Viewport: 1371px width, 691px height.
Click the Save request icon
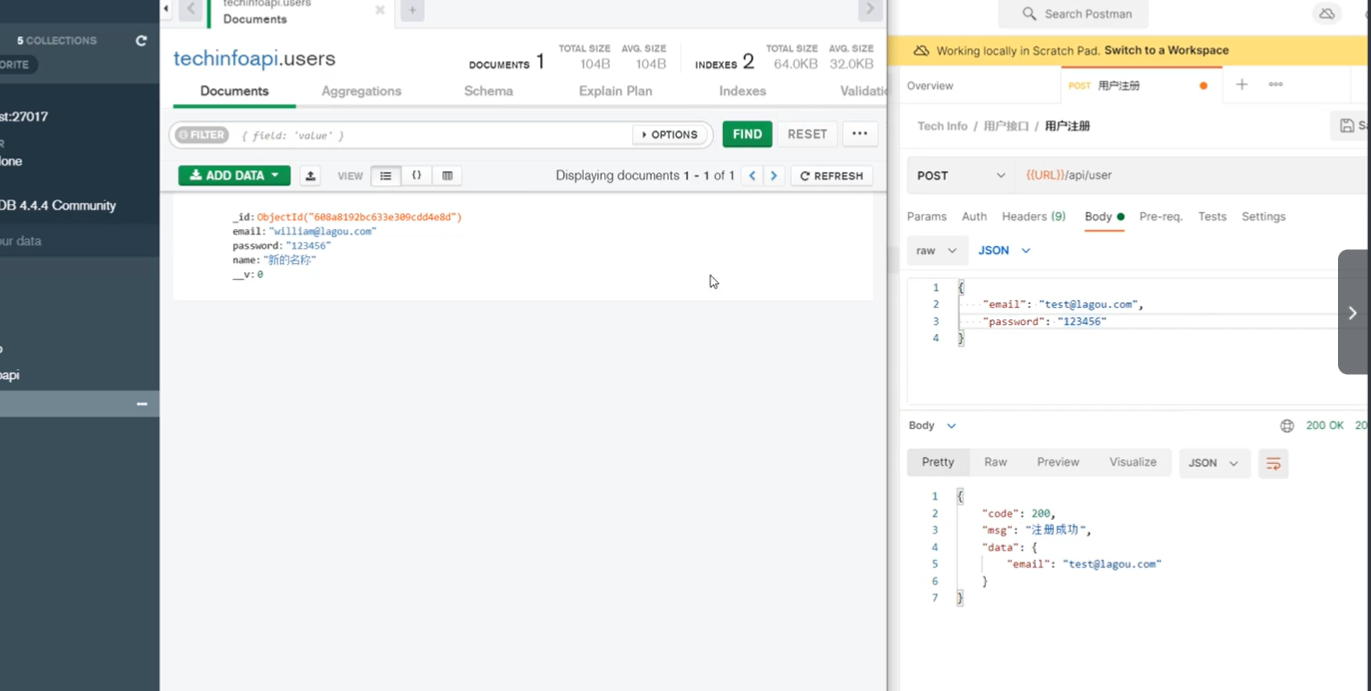(1348, 126)
